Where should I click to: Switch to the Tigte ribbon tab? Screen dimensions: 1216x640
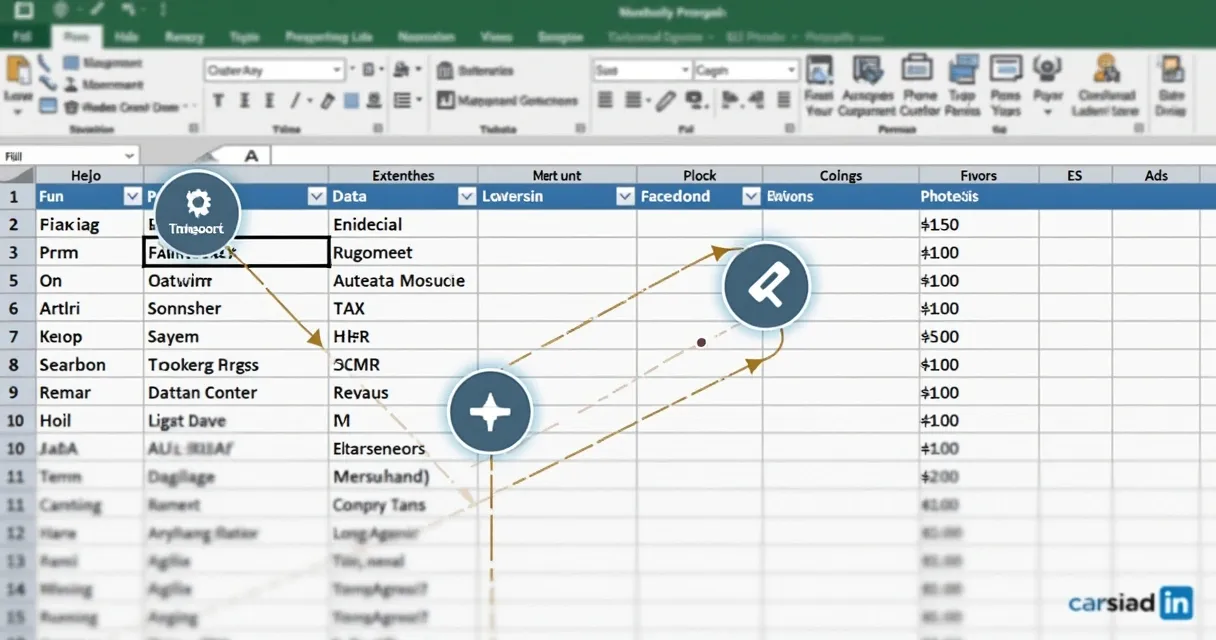(x=244, y=37)
